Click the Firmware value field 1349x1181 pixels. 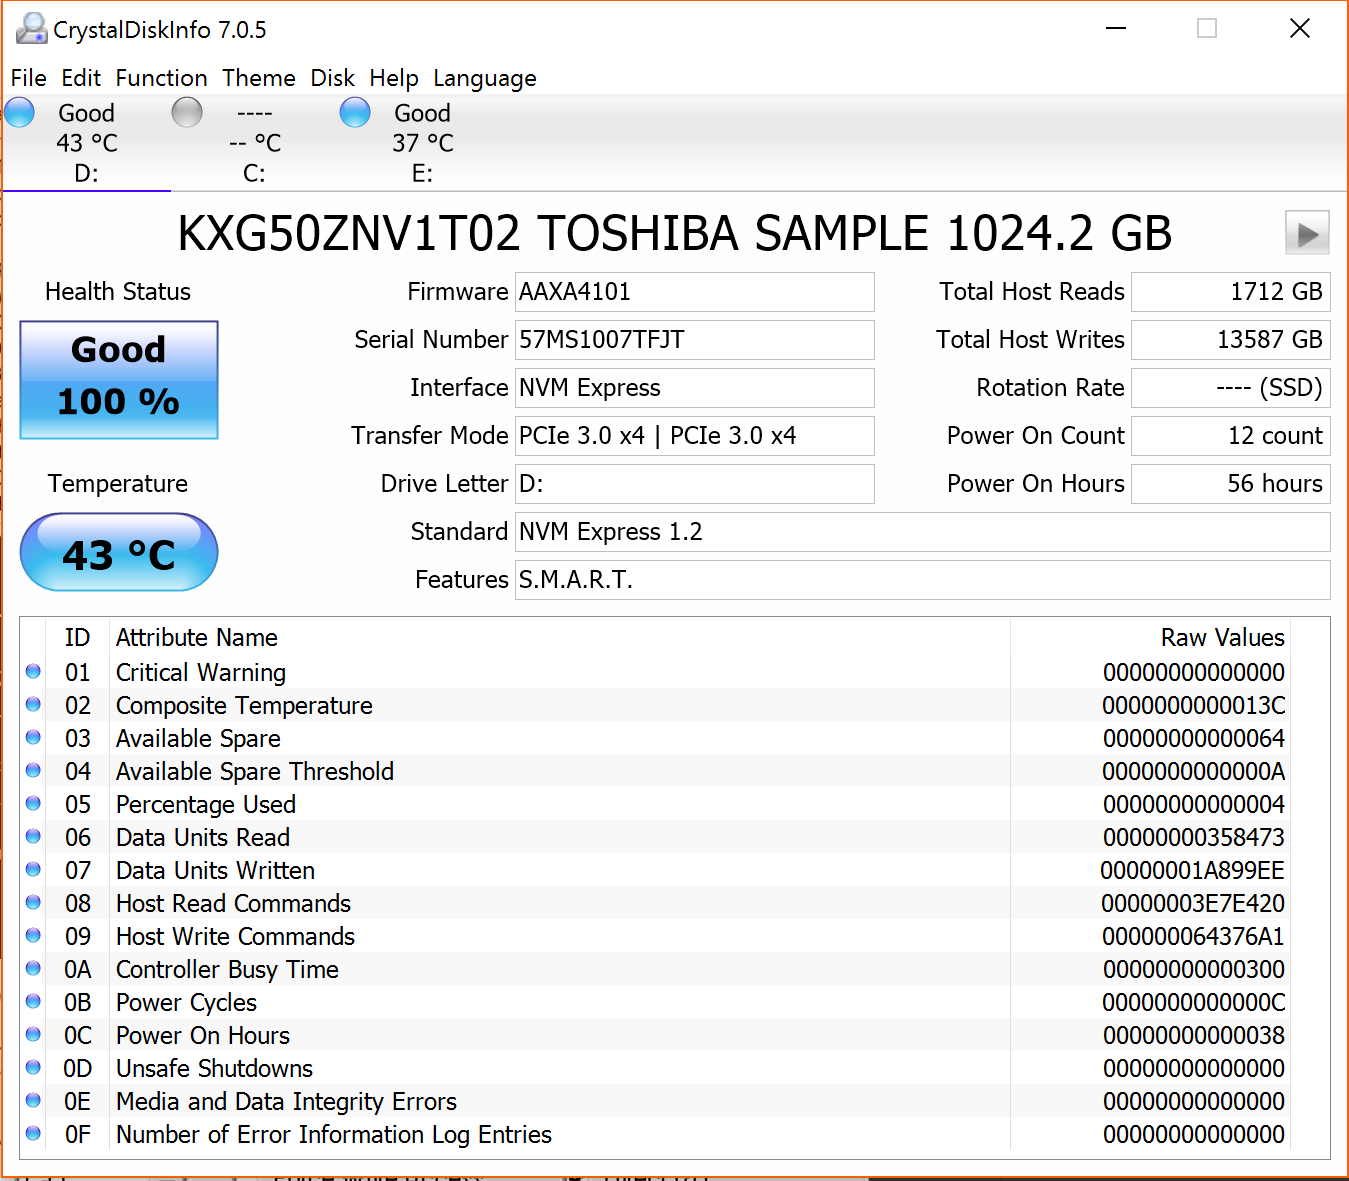pos(694,292)
